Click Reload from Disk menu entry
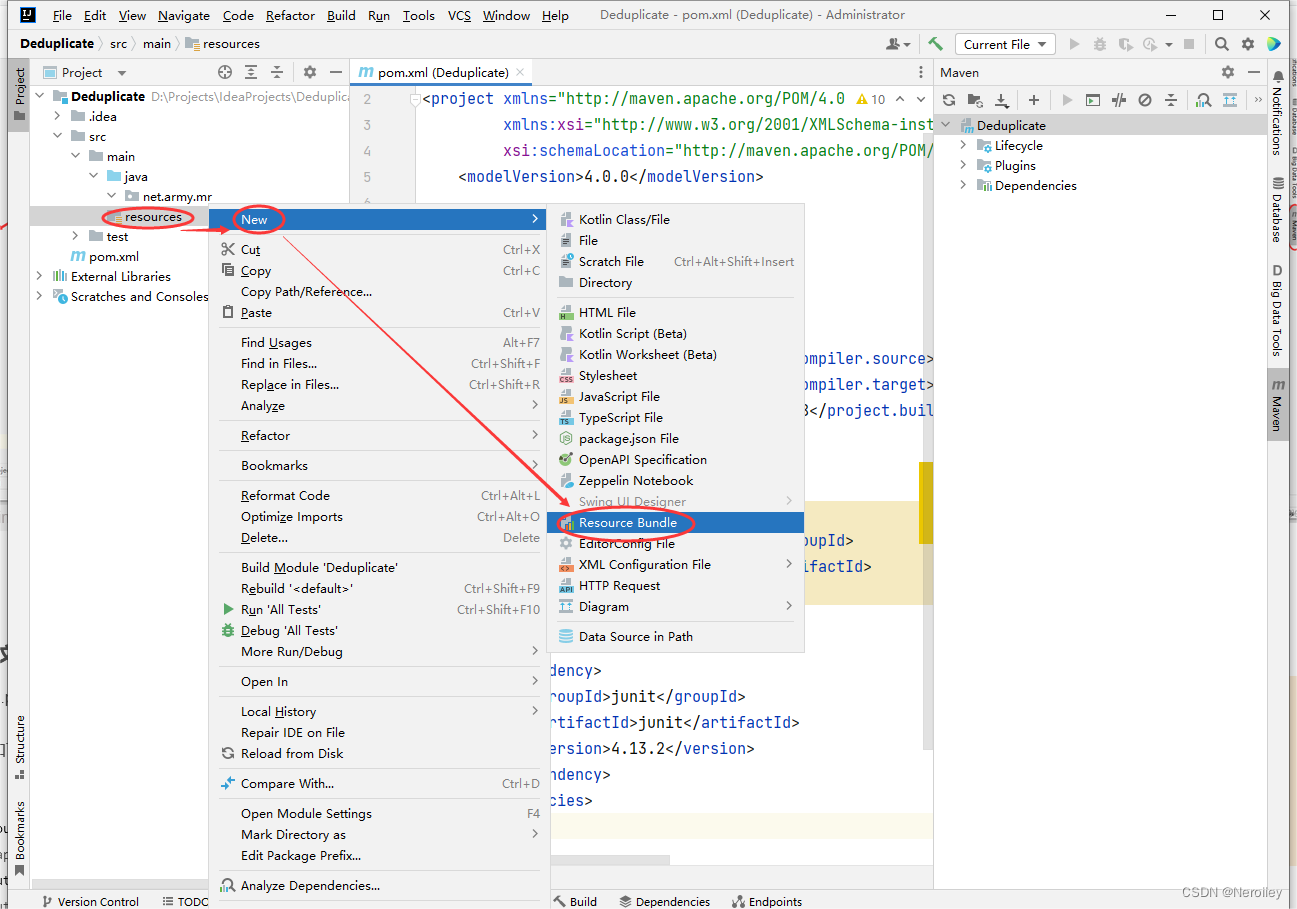 [x=380, y=753]
